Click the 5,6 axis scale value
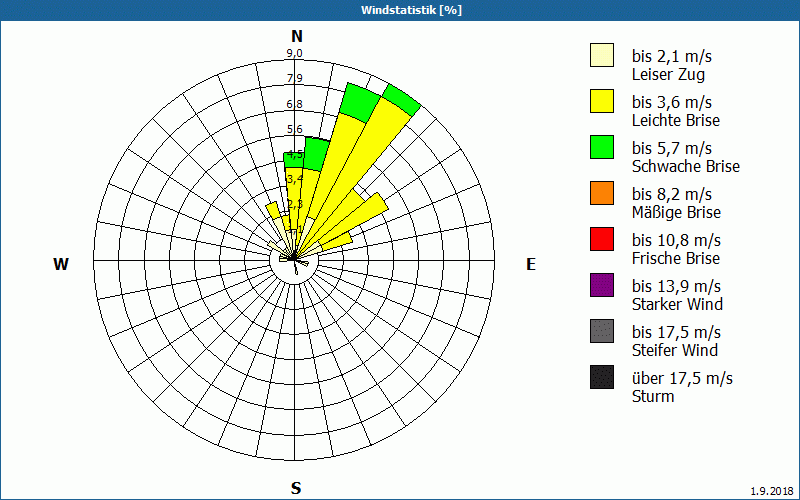 [x=294, y=129]
